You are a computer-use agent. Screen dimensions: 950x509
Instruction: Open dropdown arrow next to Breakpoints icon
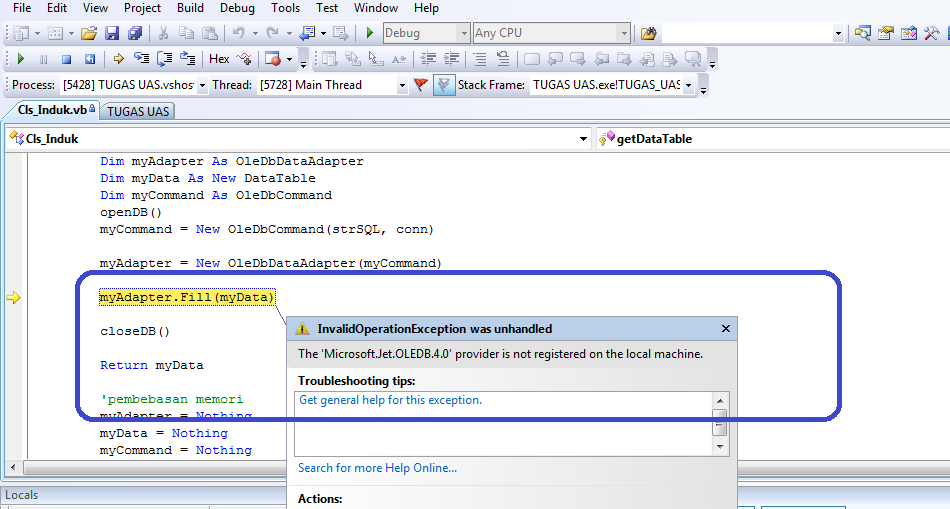tap(289, 59)
